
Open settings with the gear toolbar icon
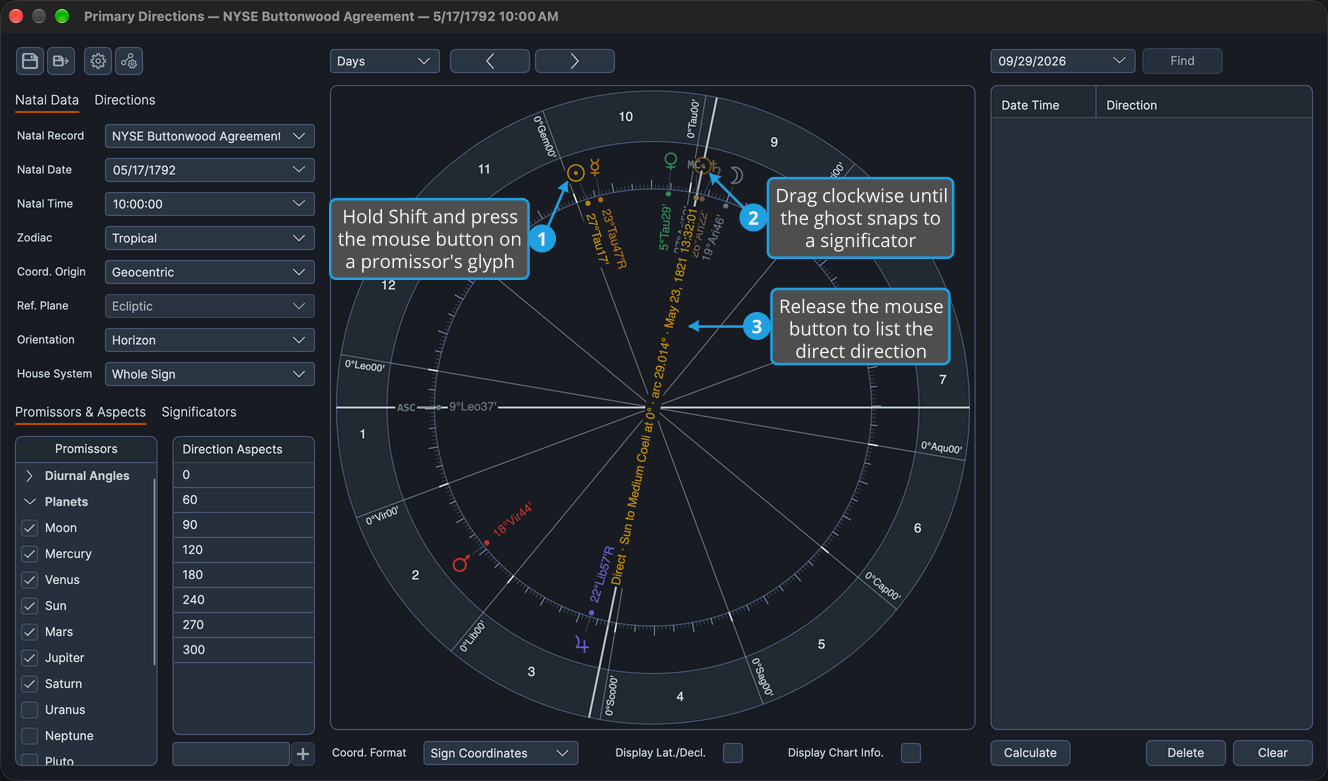[x=98, y=61]
